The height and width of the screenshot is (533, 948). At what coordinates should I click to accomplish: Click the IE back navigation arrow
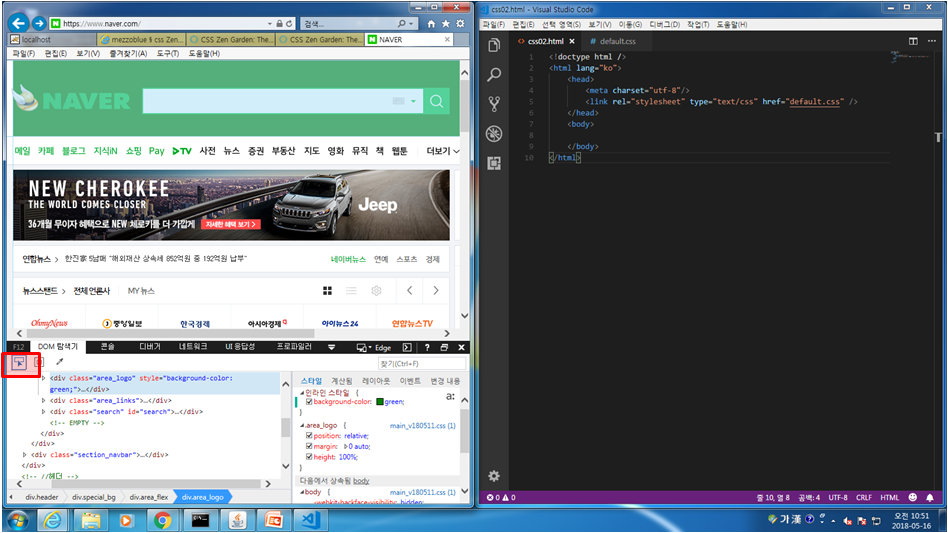pyautogui.click(x=19, y=23)
